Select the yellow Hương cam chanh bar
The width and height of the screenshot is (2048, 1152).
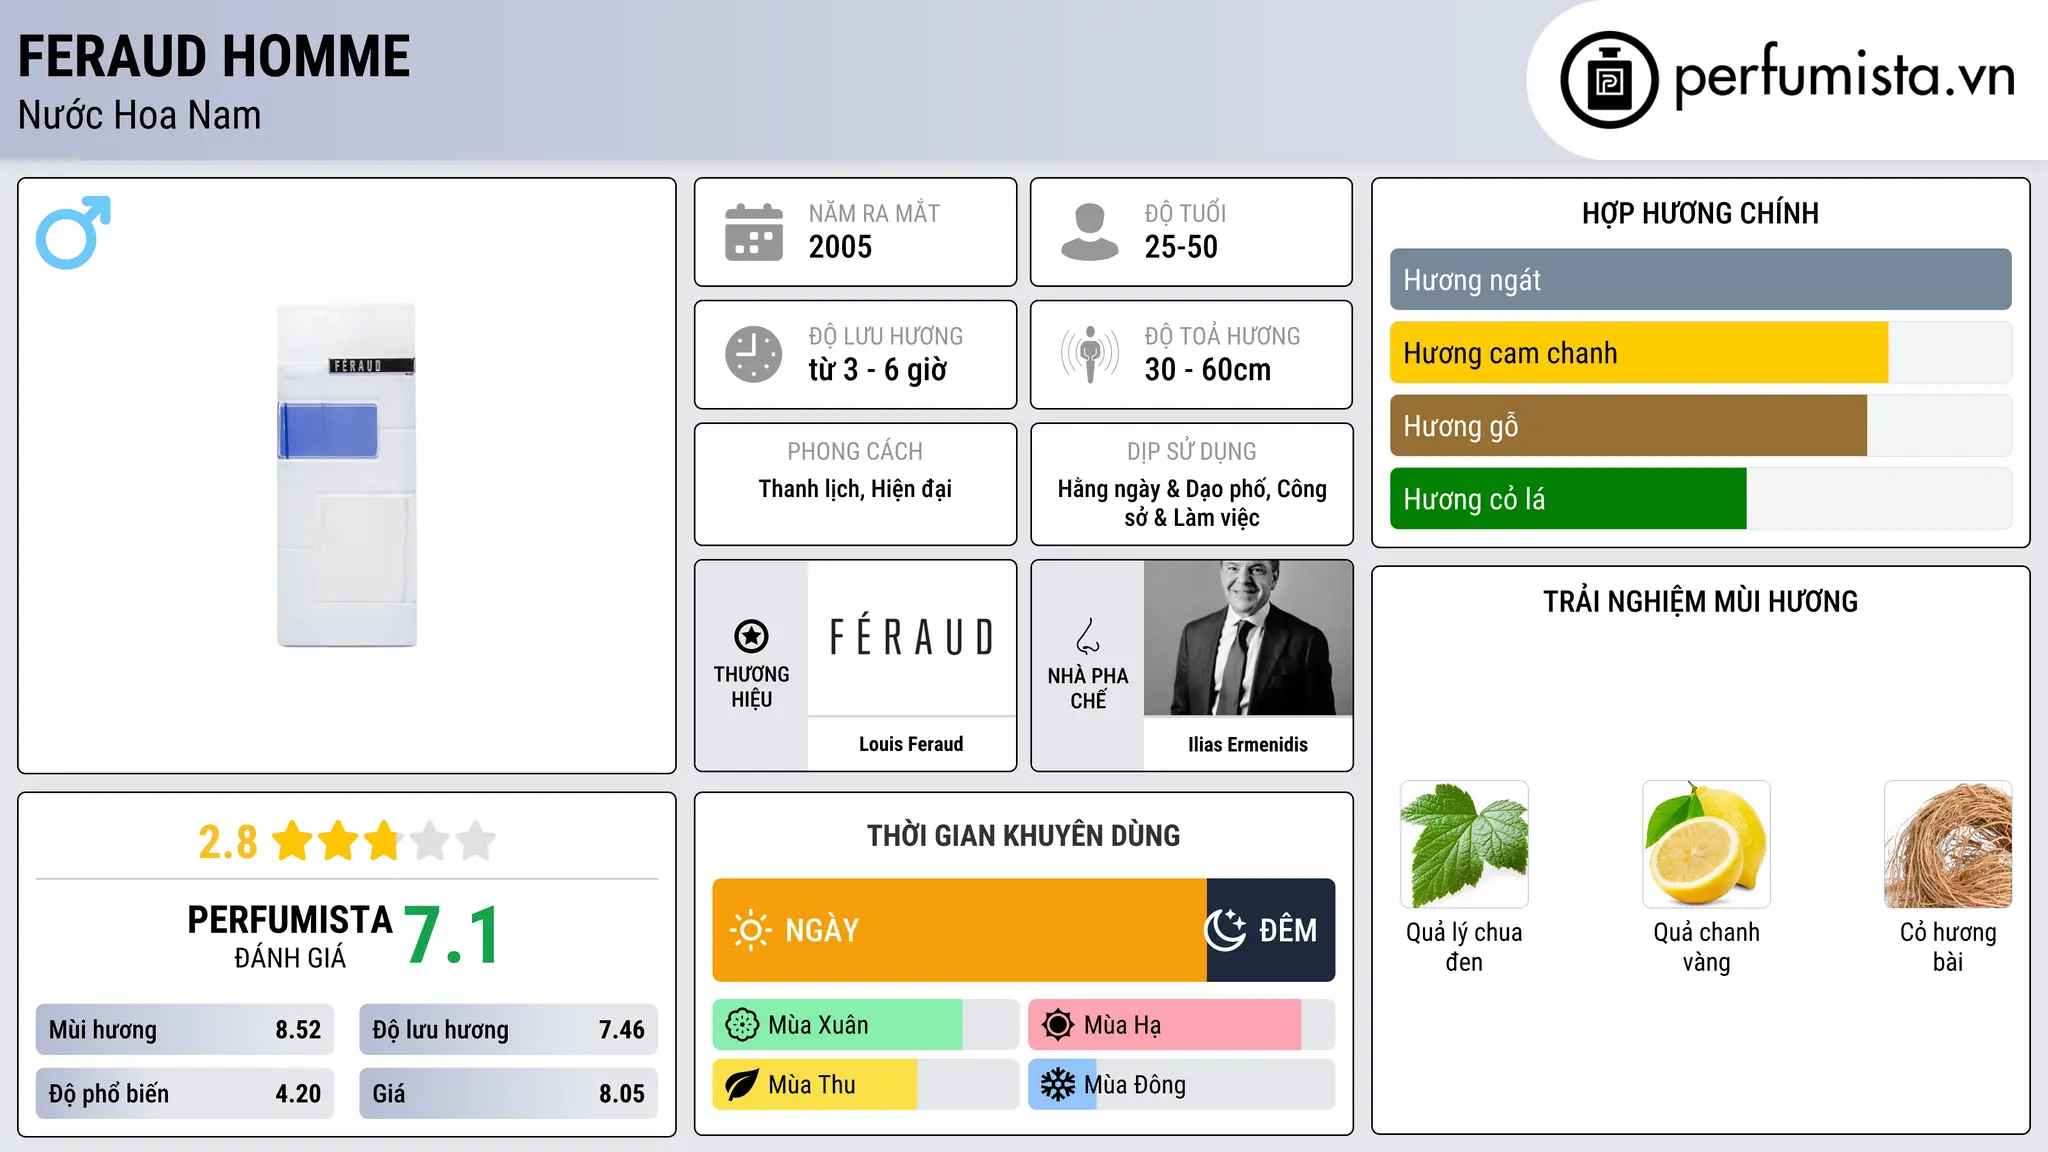pos(1639,353)
